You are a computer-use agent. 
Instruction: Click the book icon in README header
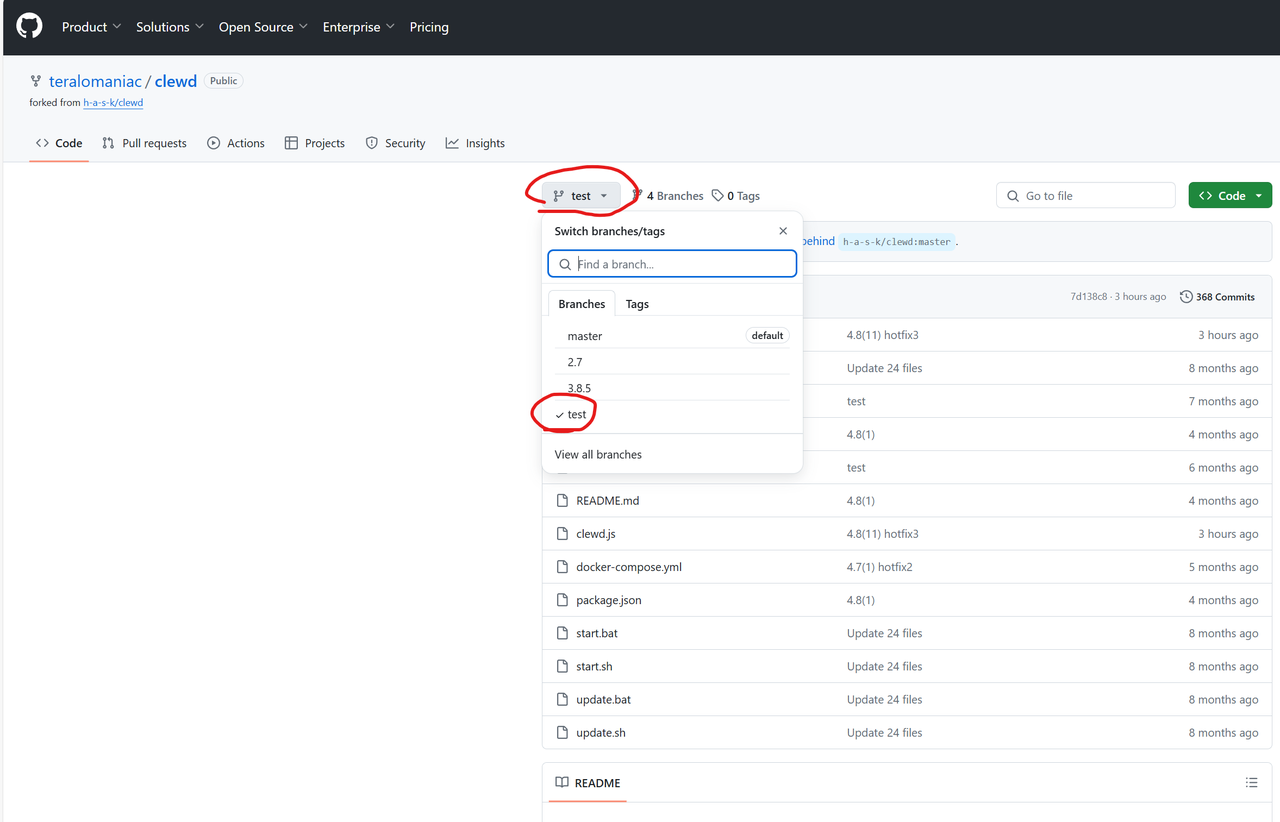pos(562,783)
